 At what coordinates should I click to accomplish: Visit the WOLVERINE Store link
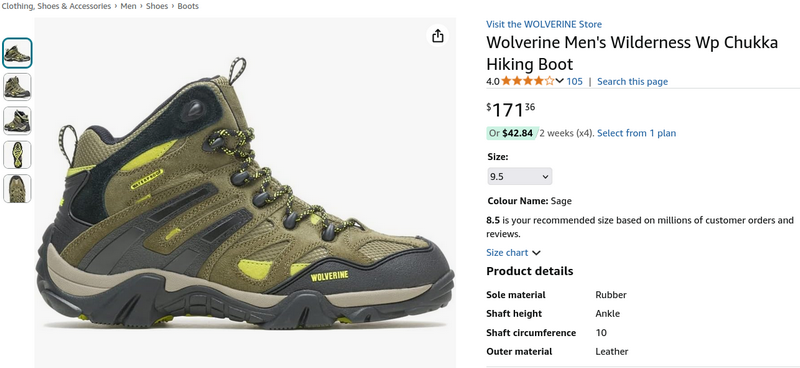[x=544, y=24]
